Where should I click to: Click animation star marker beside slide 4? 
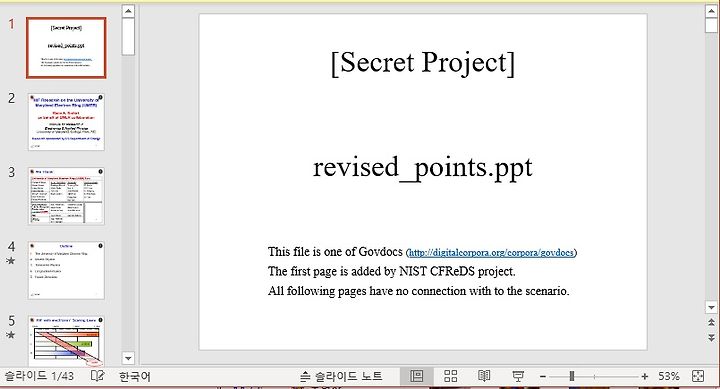[x=11, y=261]
